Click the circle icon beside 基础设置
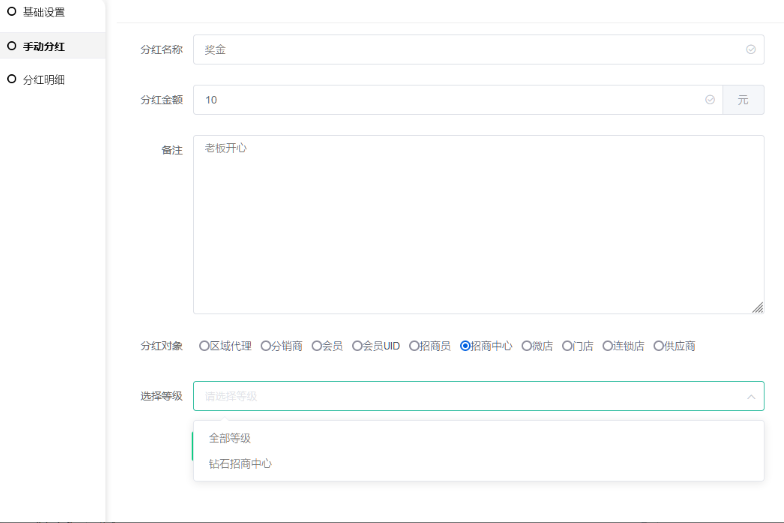The width and height of the screenshot is (784, 523). tap(12, 12)
